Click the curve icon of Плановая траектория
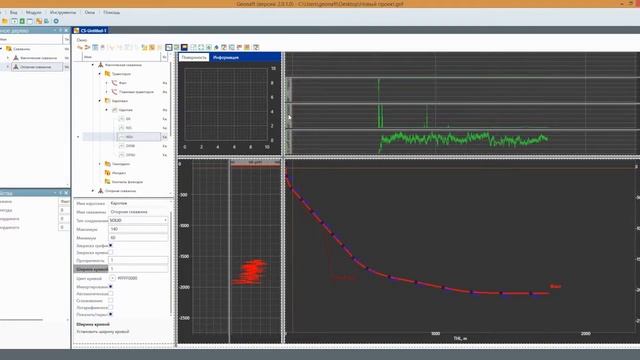This screenshot has height=360, width=640. click(114, 92)
